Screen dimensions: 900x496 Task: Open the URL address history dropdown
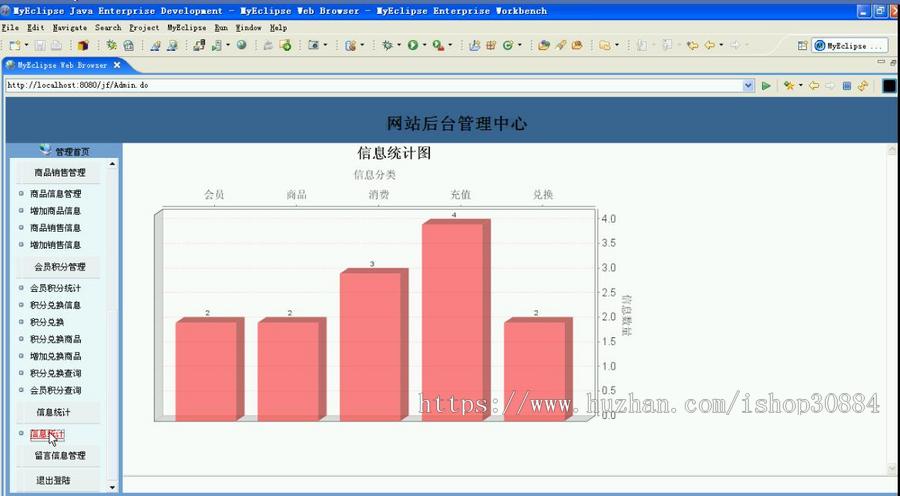tap(748, 86)
